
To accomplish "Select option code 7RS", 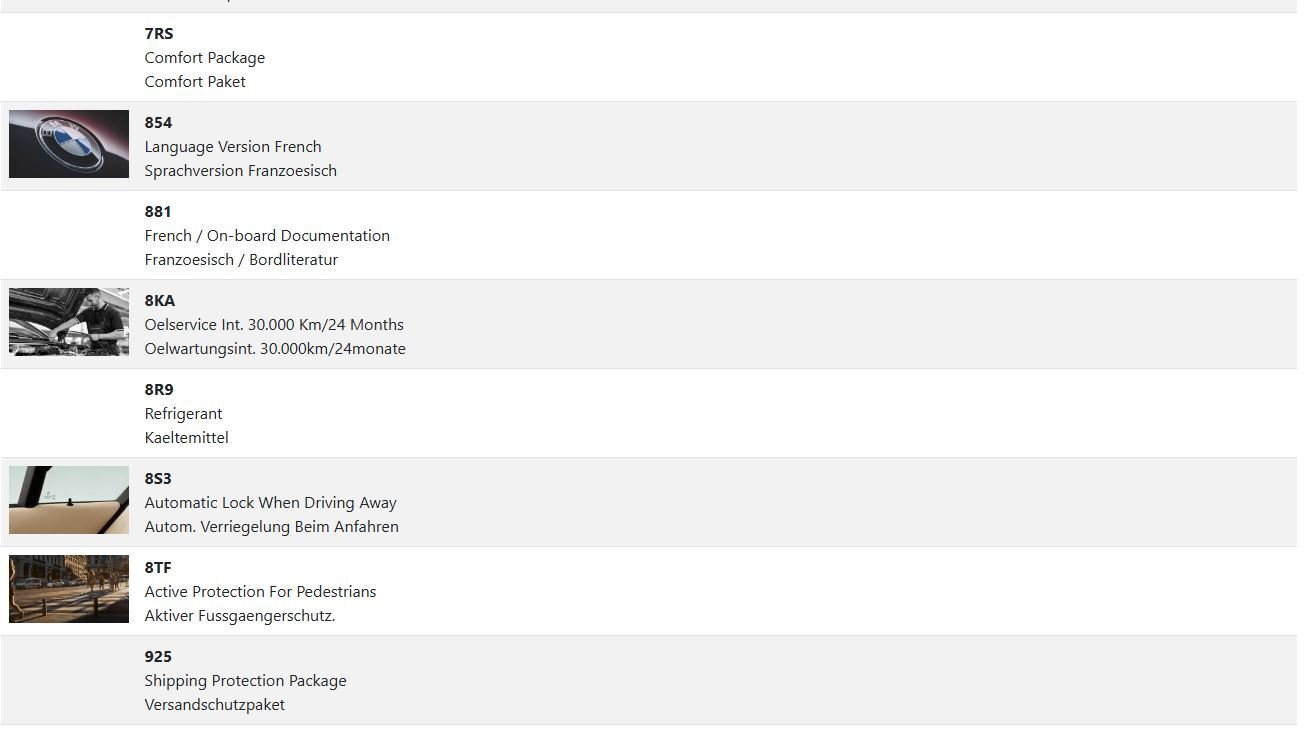I will pos(158,34).
